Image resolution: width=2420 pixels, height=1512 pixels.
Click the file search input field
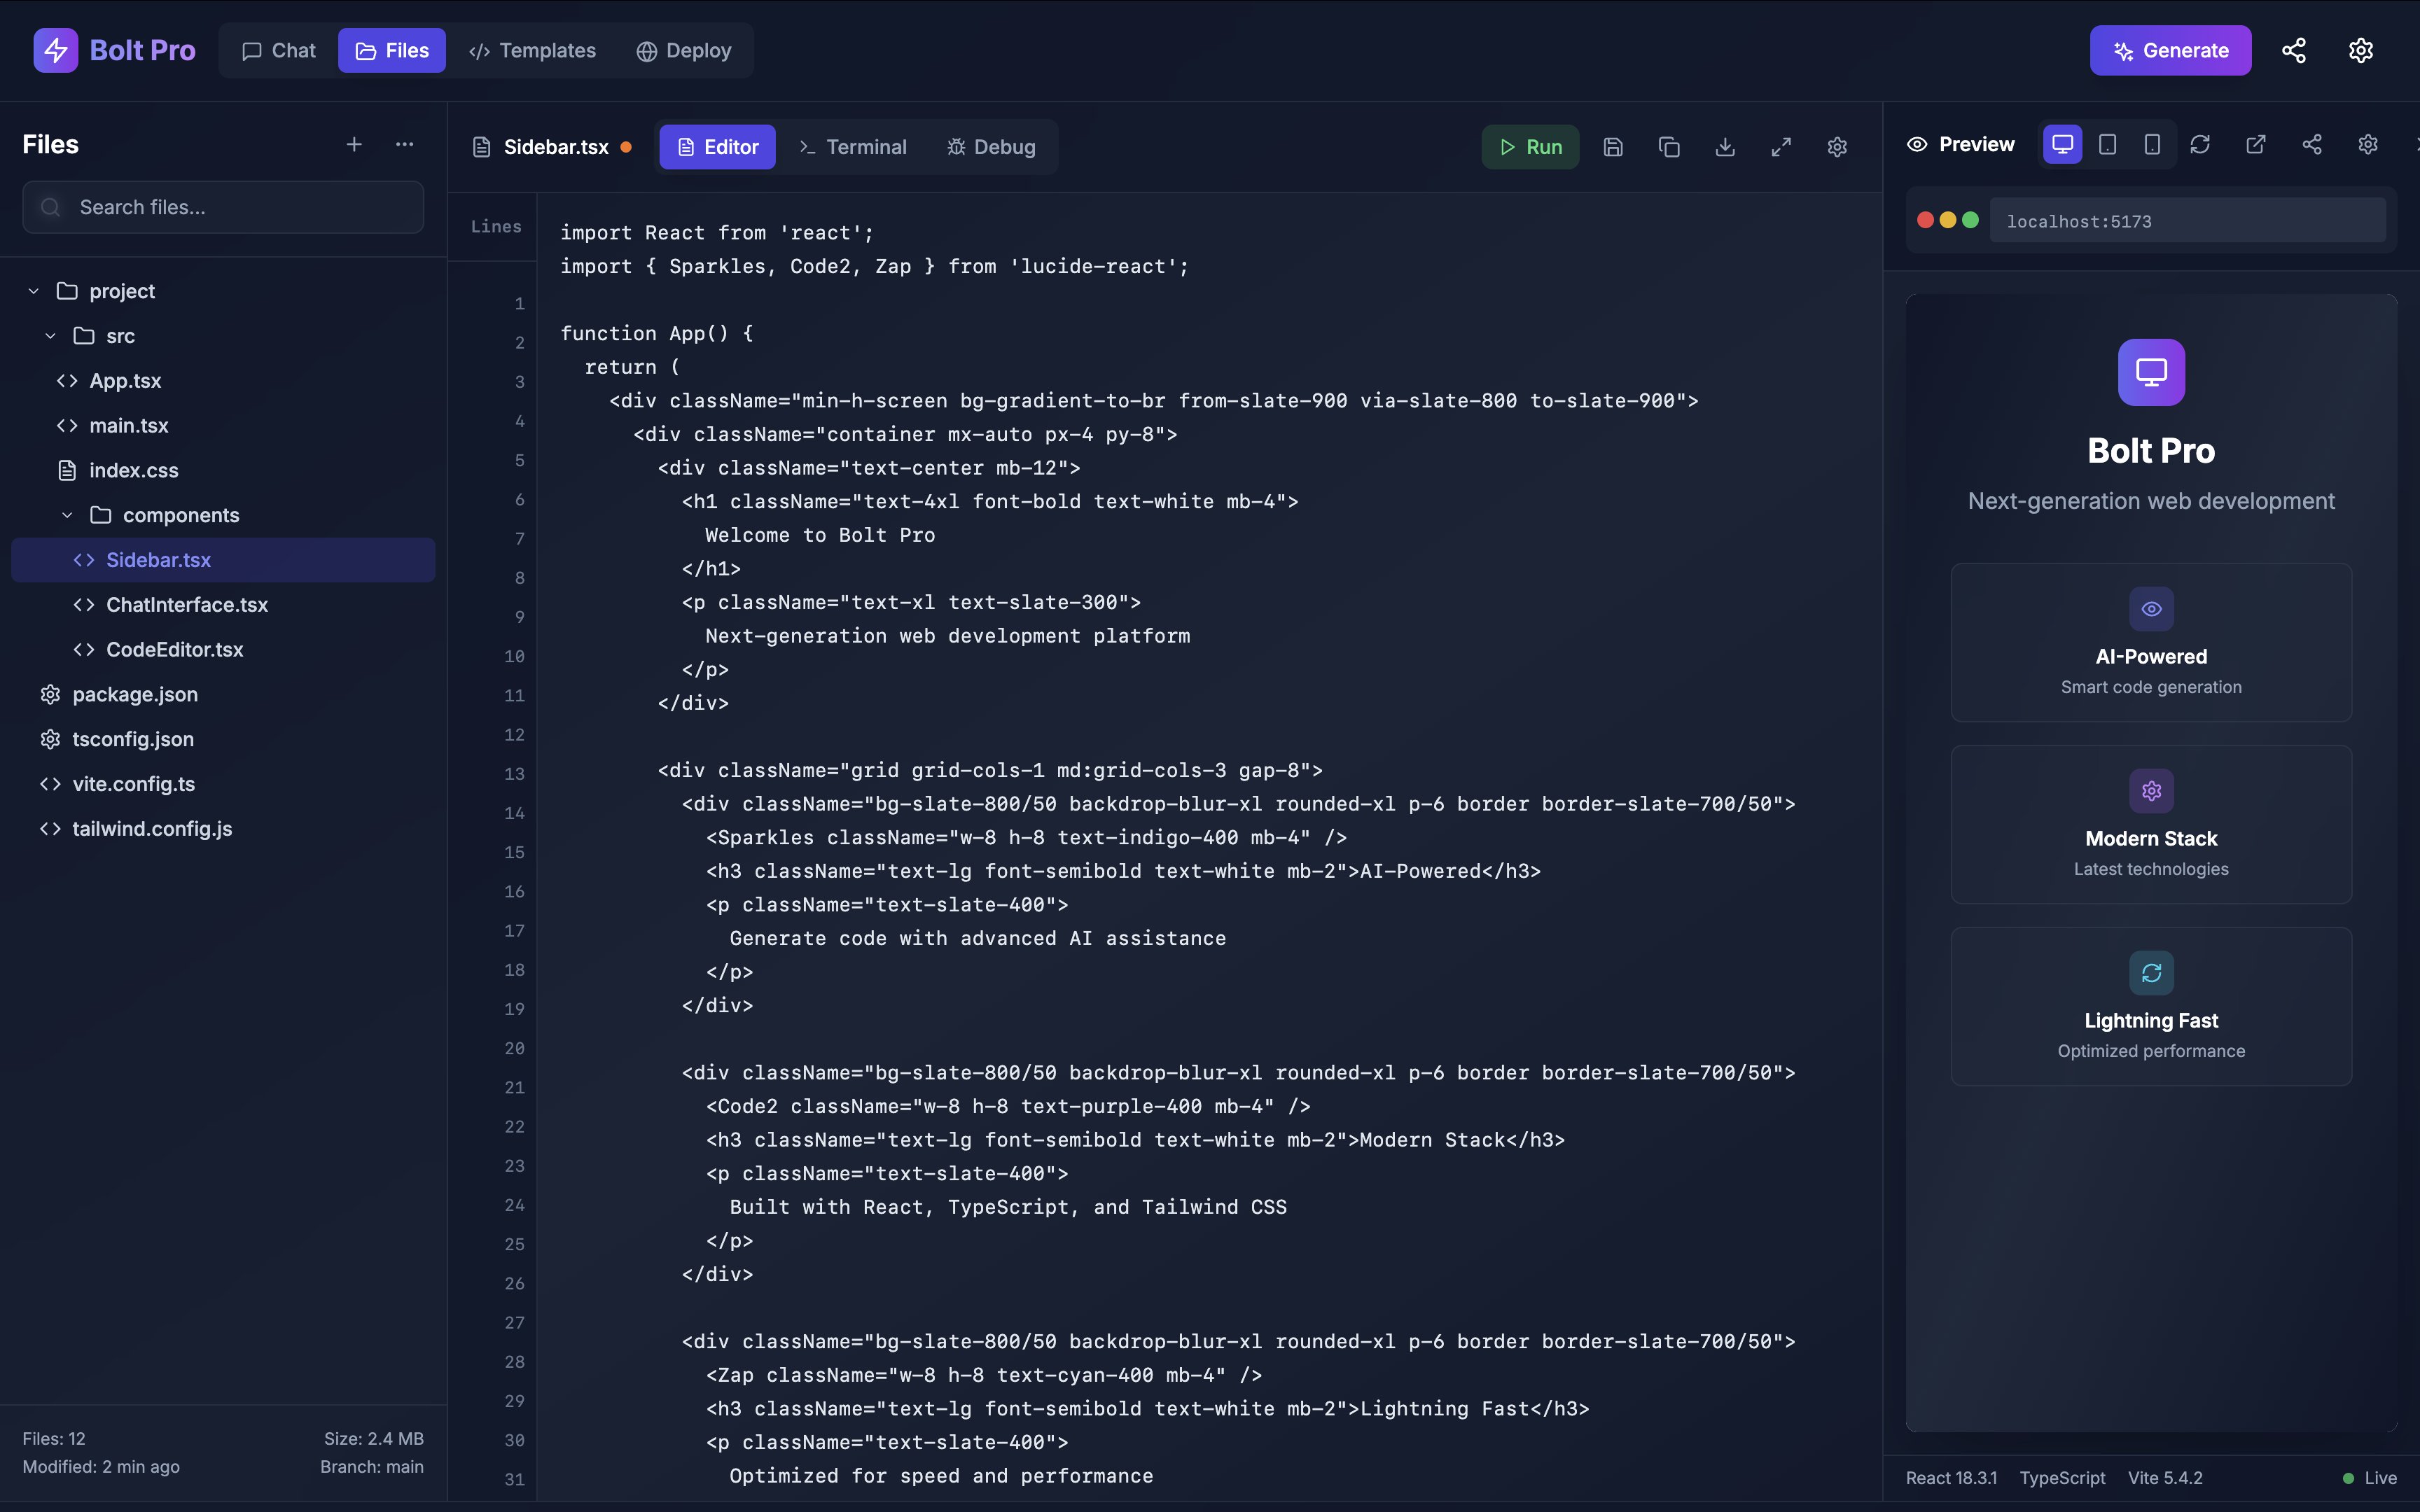pyautogui.click(x=222, y=207)
